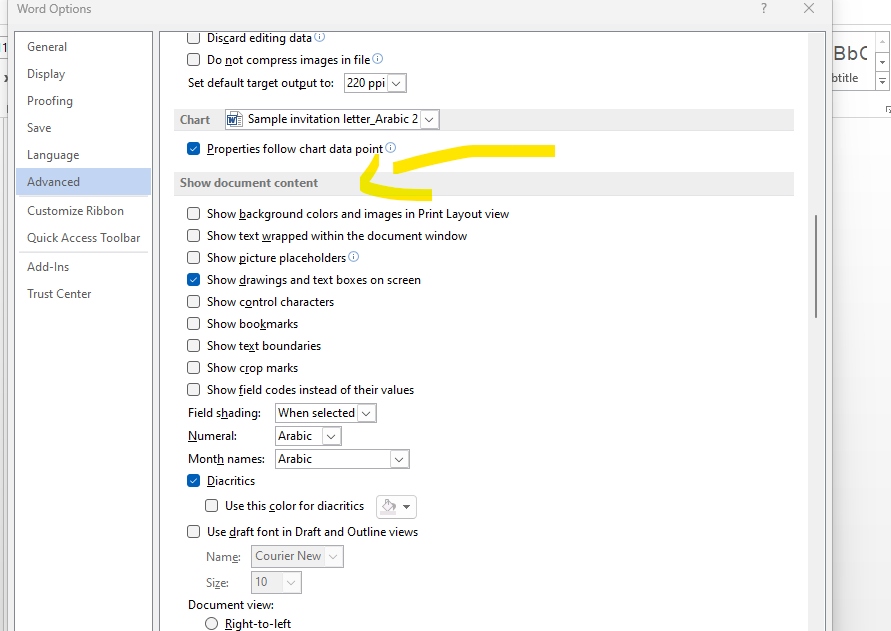This screenshot has height=631, width=891.
Task: Uncheck Show drawings and text boxes on screen
Action: pyautogui.click(x=194, y=280)
